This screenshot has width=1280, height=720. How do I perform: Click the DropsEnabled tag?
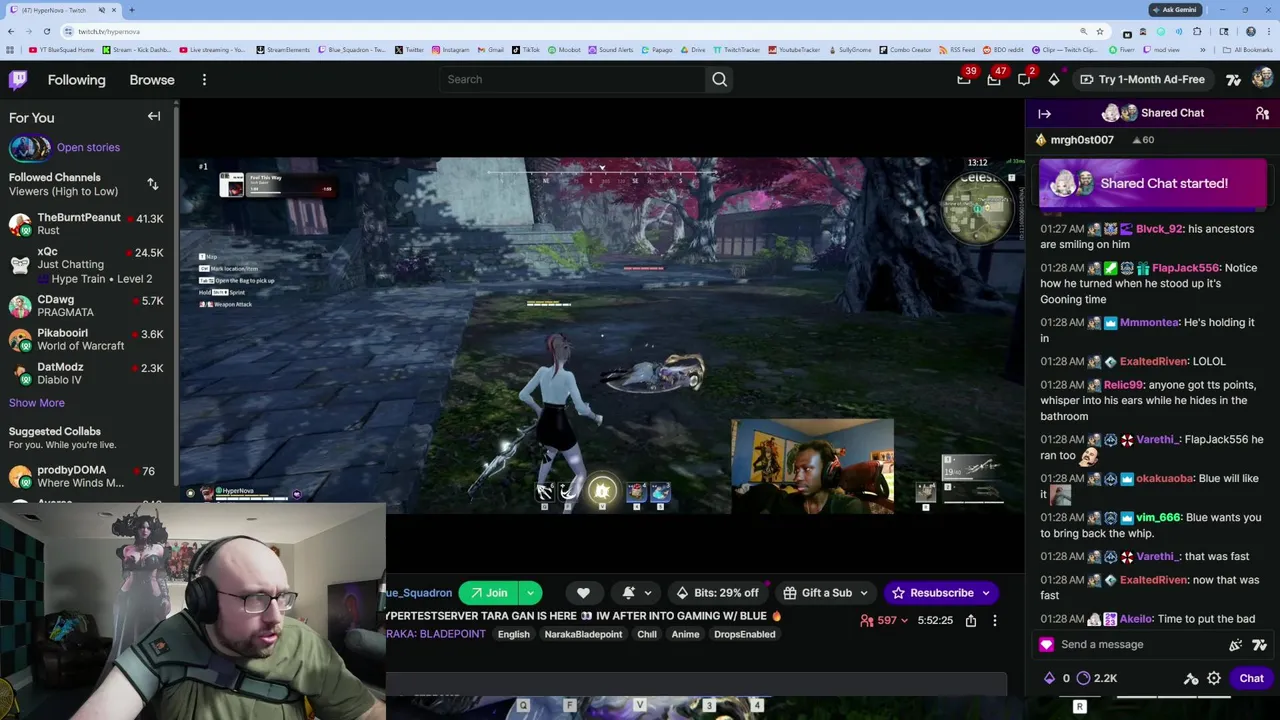pyautogui.click(x=745, y=634)
